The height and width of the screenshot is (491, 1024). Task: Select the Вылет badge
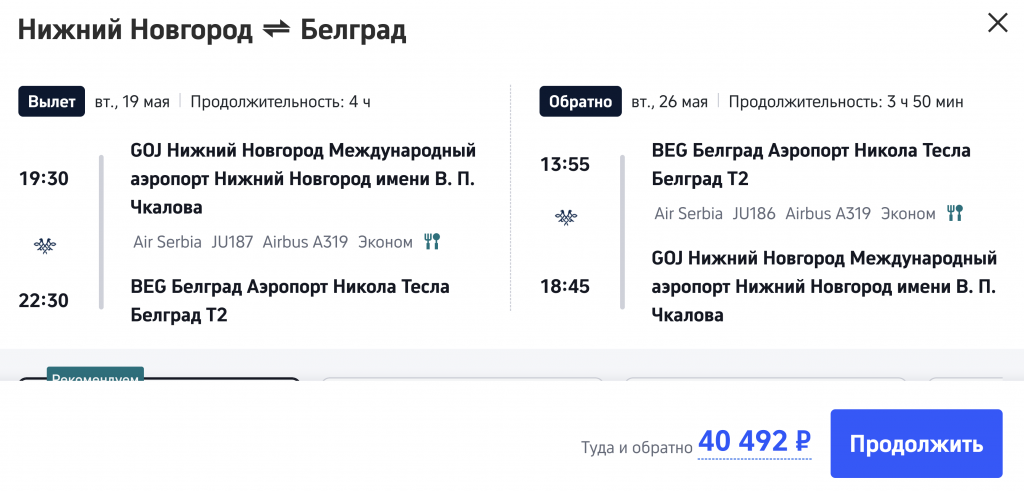tap(51, 101)
